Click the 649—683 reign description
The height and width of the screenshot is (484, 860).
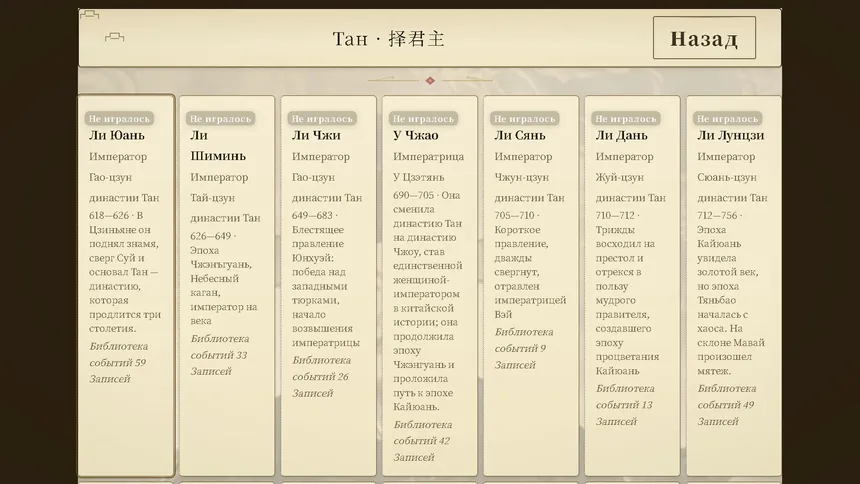click(x=326, y=279)
